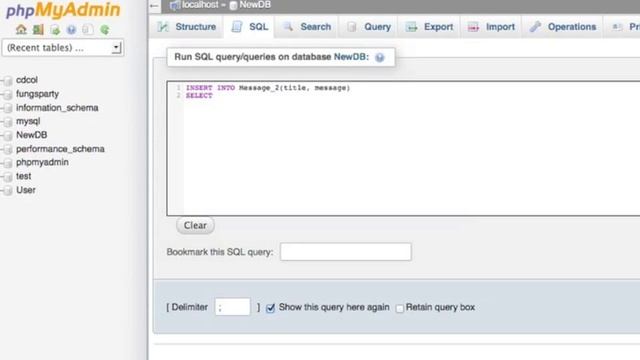Switch to the Operations tab
Screen dimensions: 640x360
point(563,27)
